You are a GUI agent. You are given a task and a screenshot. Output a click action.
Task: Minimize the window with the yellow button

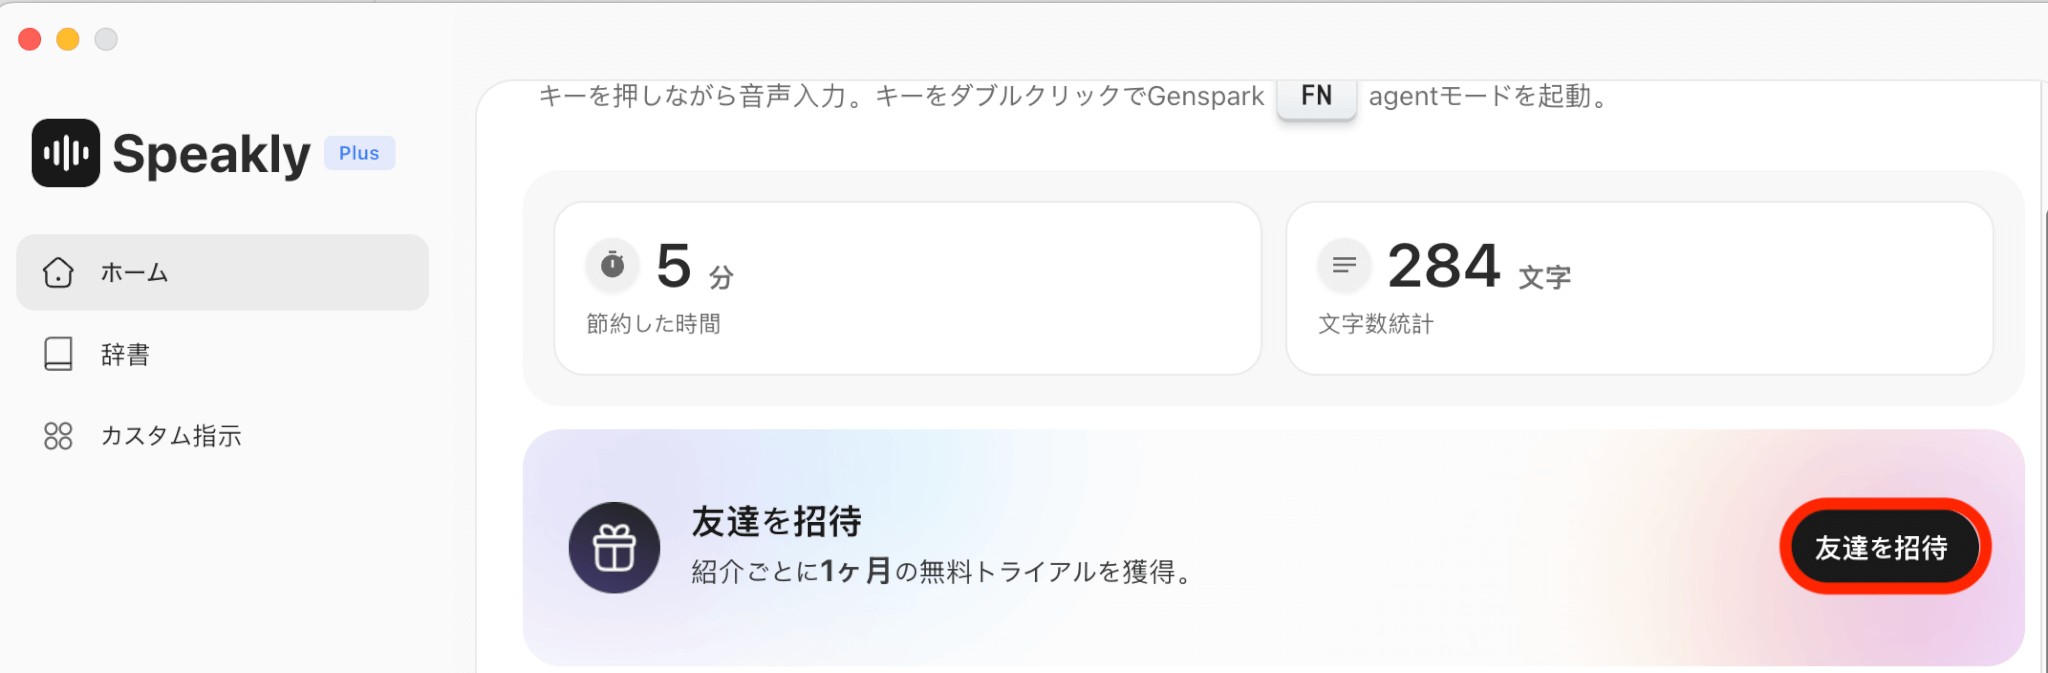[68, 39]
